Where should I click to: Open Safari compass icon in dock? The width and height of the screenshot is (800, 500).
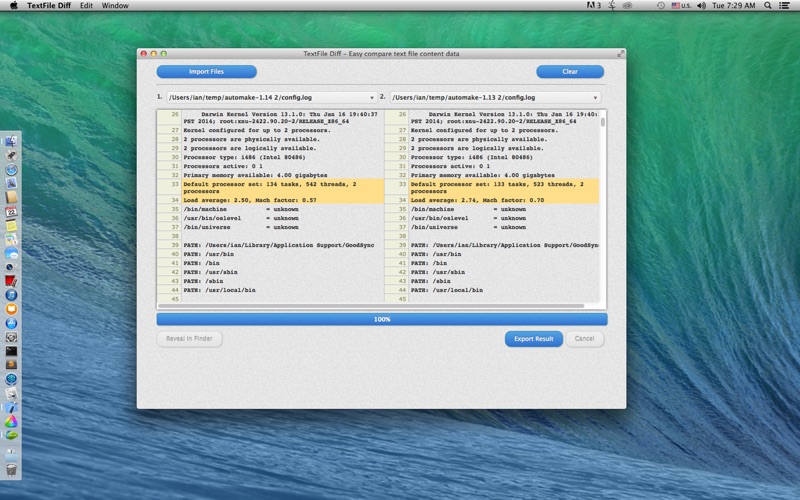pyautogui.click(x=11, y=169)
